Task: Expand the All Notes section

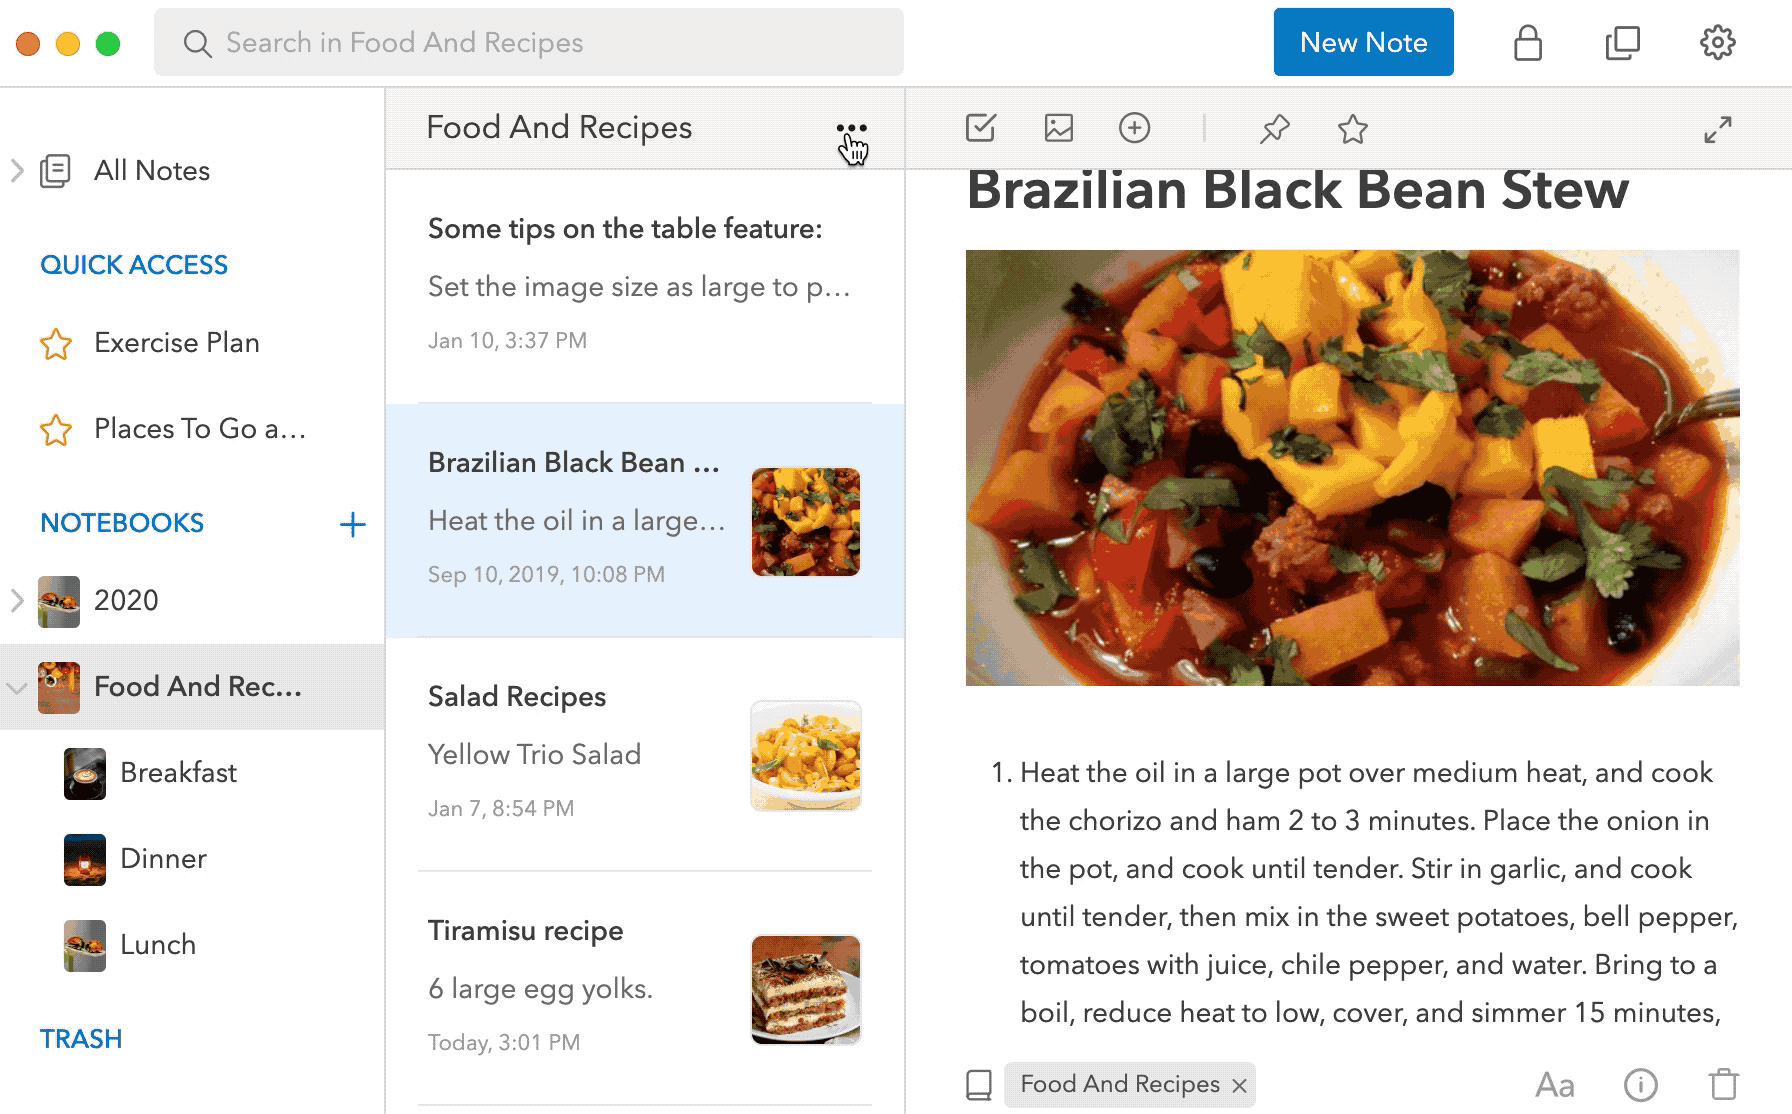Action: [x=17, y=170]
